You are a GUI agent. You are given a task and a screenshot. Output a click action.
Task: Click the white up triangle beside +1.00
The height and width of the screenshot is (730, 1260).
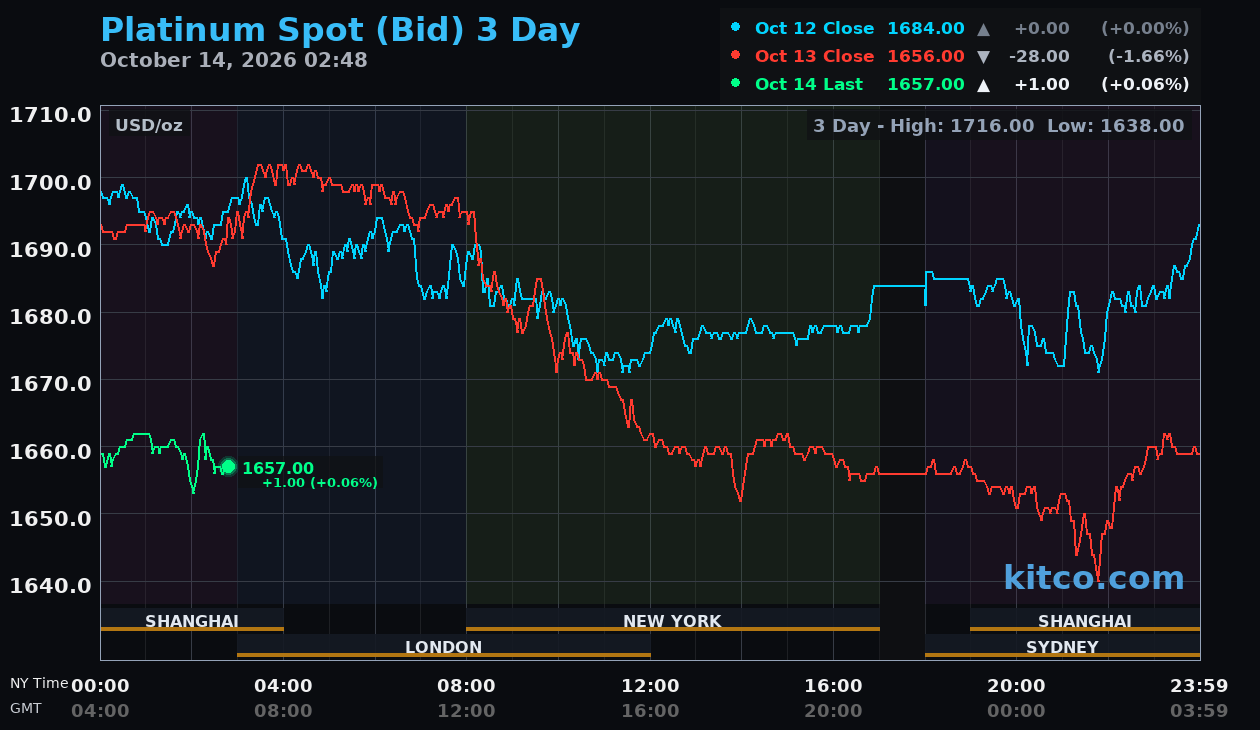pyautogui.click(x=984, y=84)
